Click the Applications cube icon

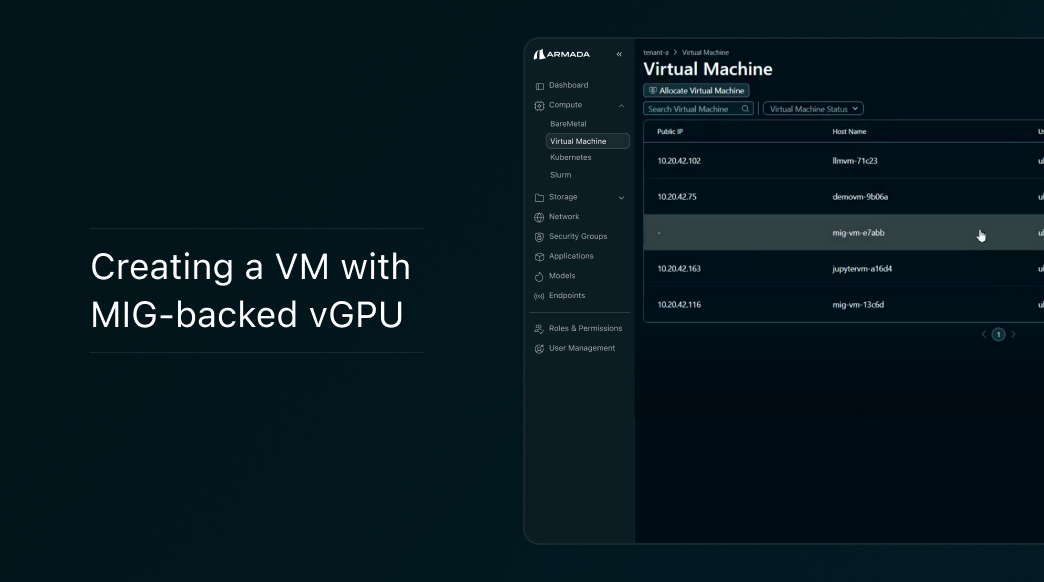pos(539,256)
